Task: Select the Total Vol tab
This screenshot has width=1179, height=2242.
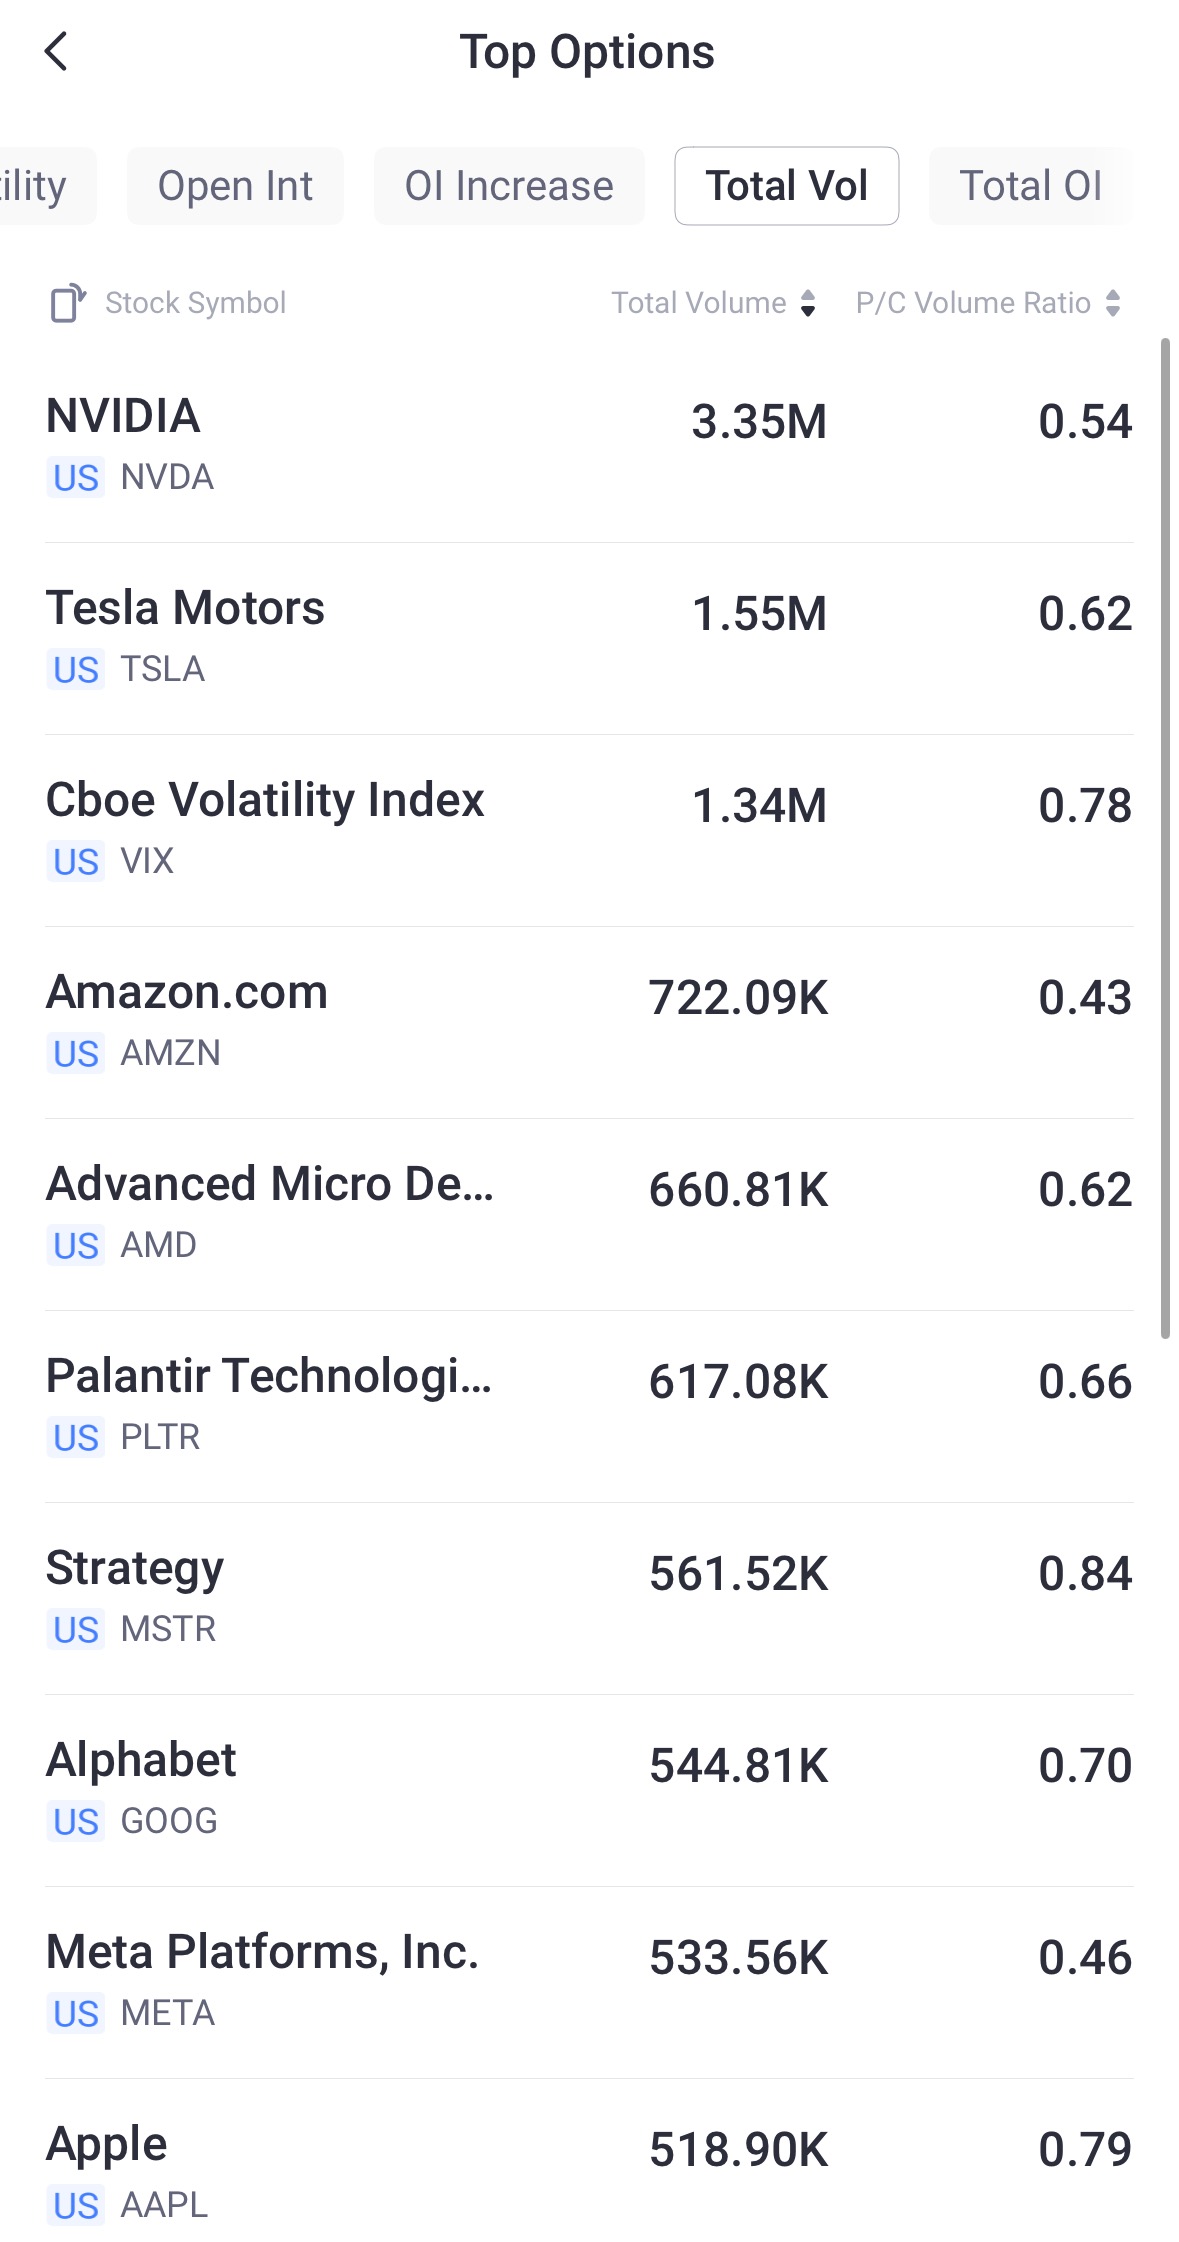Action: (x=786, y=186)
